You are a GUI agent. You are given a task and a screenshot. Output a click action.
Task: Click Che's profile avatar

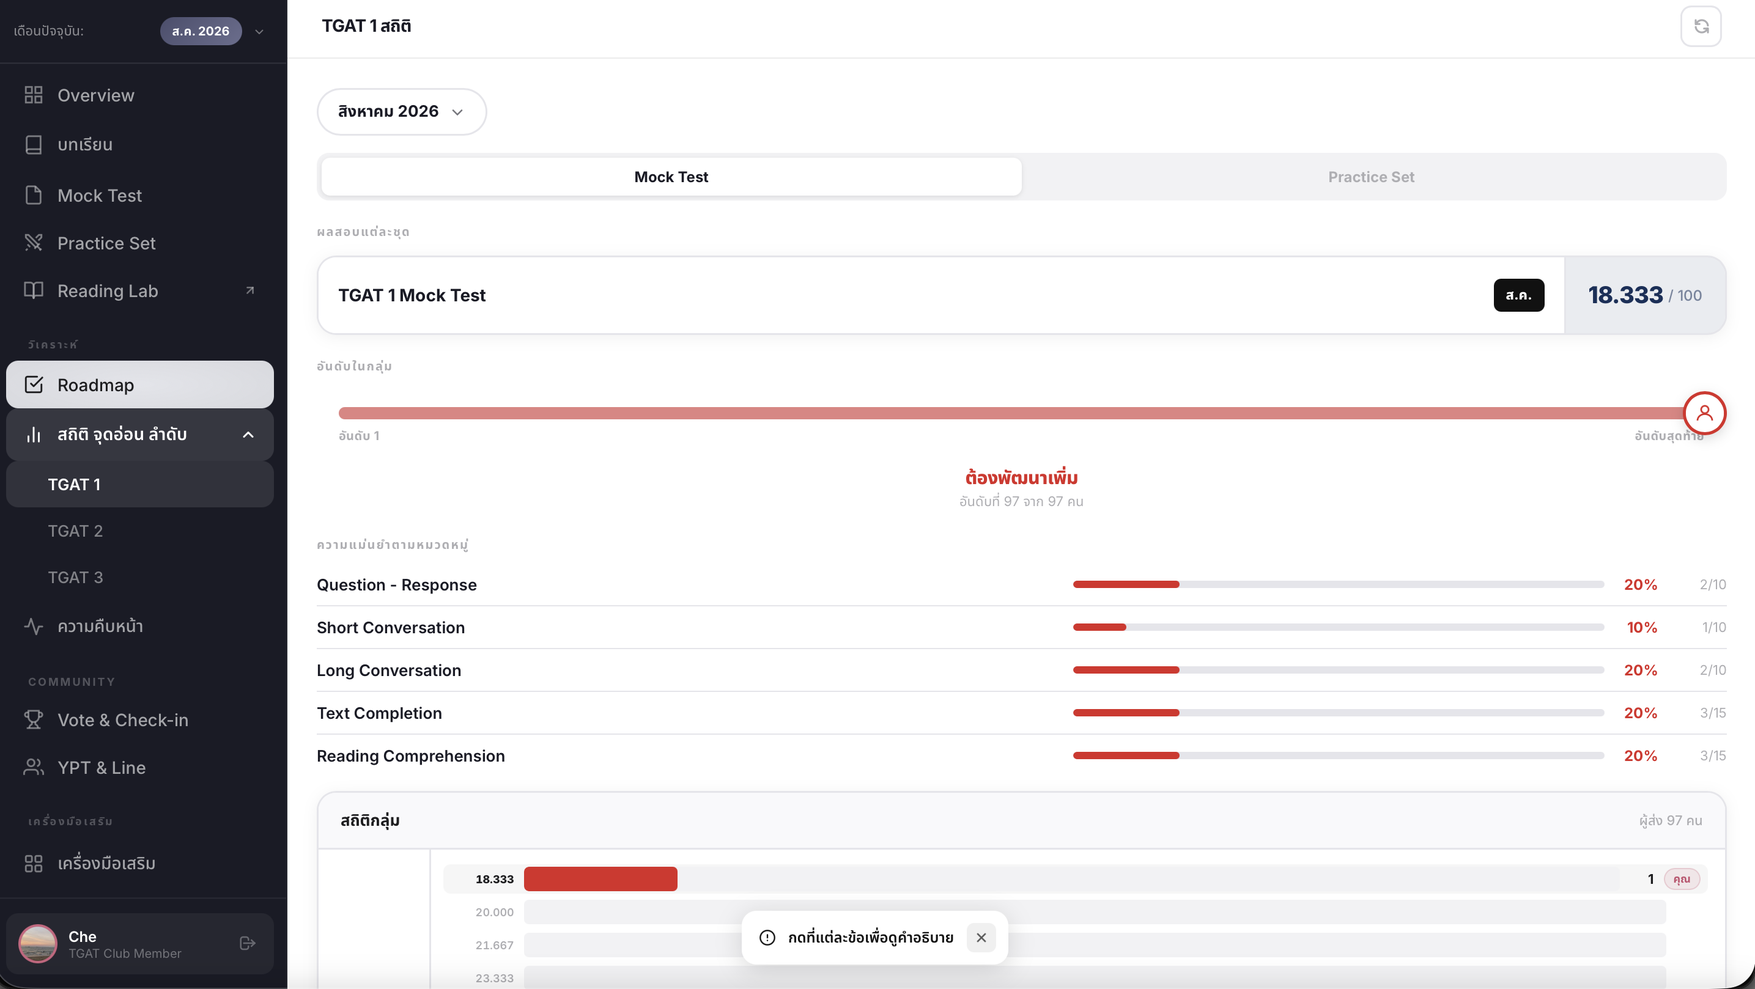[x=38, y=943]
